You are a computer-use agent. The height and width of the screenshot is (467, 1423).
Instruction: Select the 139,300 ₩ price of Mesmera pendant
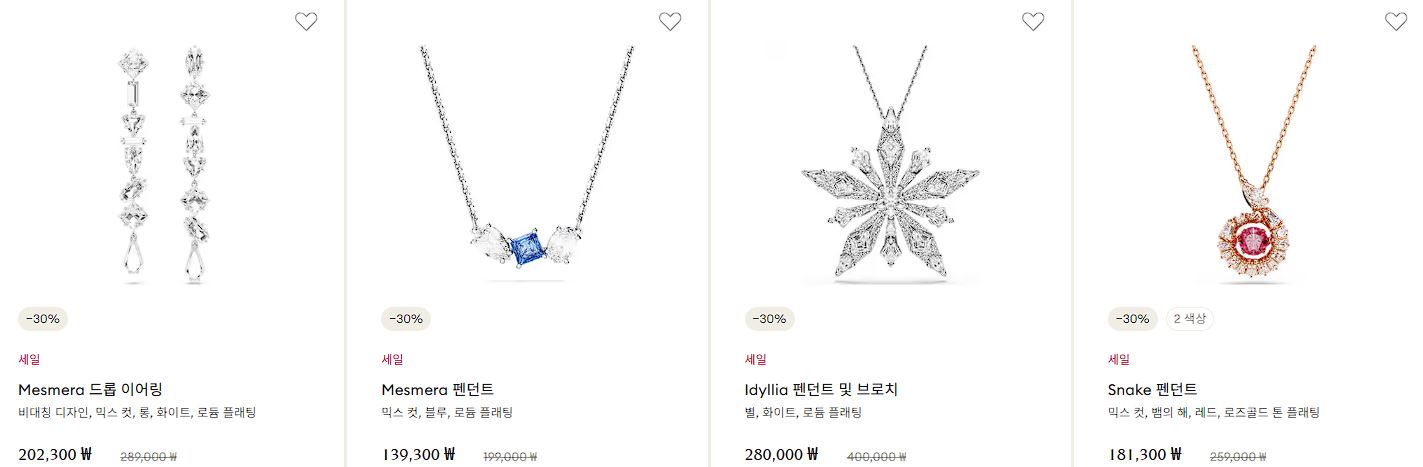pyautogui.click(x=418, y=454)
